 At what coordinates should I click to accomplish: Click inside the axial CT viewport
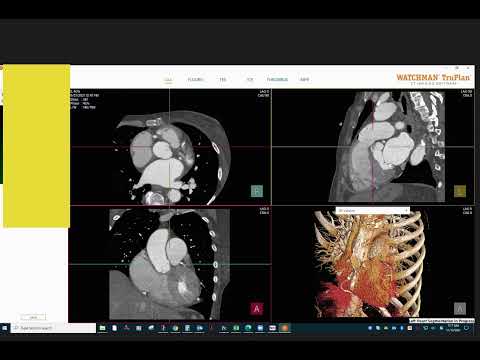click(x=171, y=147)
